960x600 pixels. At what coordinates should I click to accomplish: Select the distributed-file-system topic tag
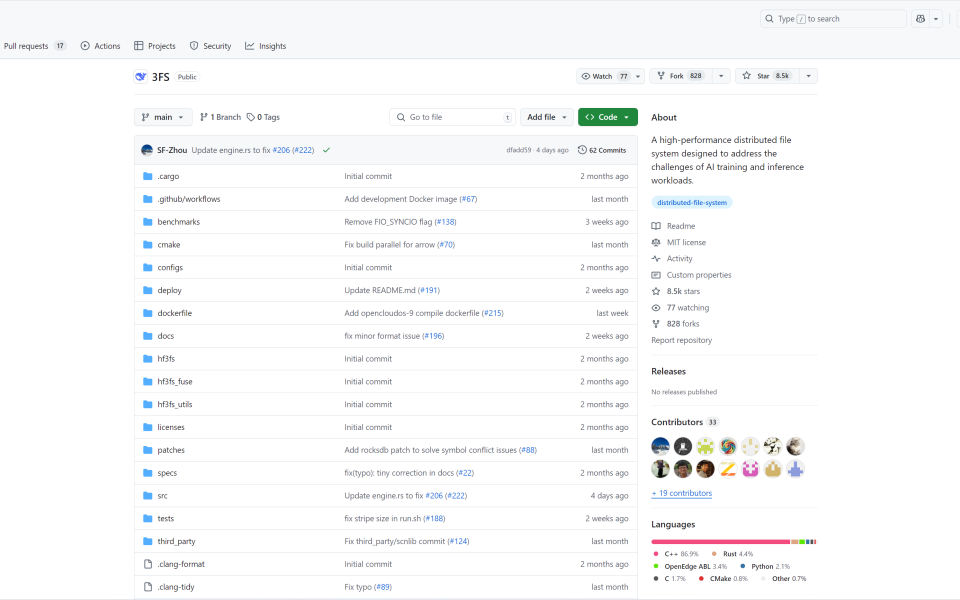(x=692, y=203)
